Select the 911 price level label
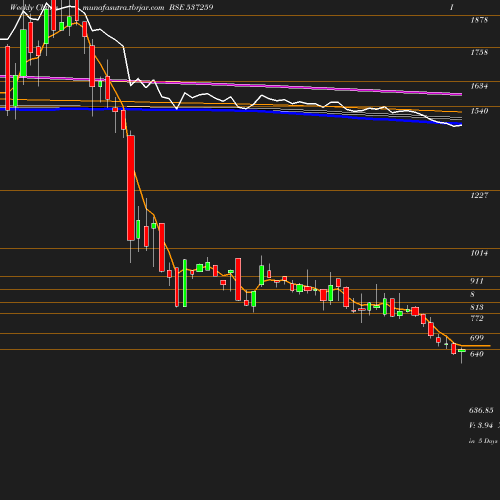 point(477,281)
